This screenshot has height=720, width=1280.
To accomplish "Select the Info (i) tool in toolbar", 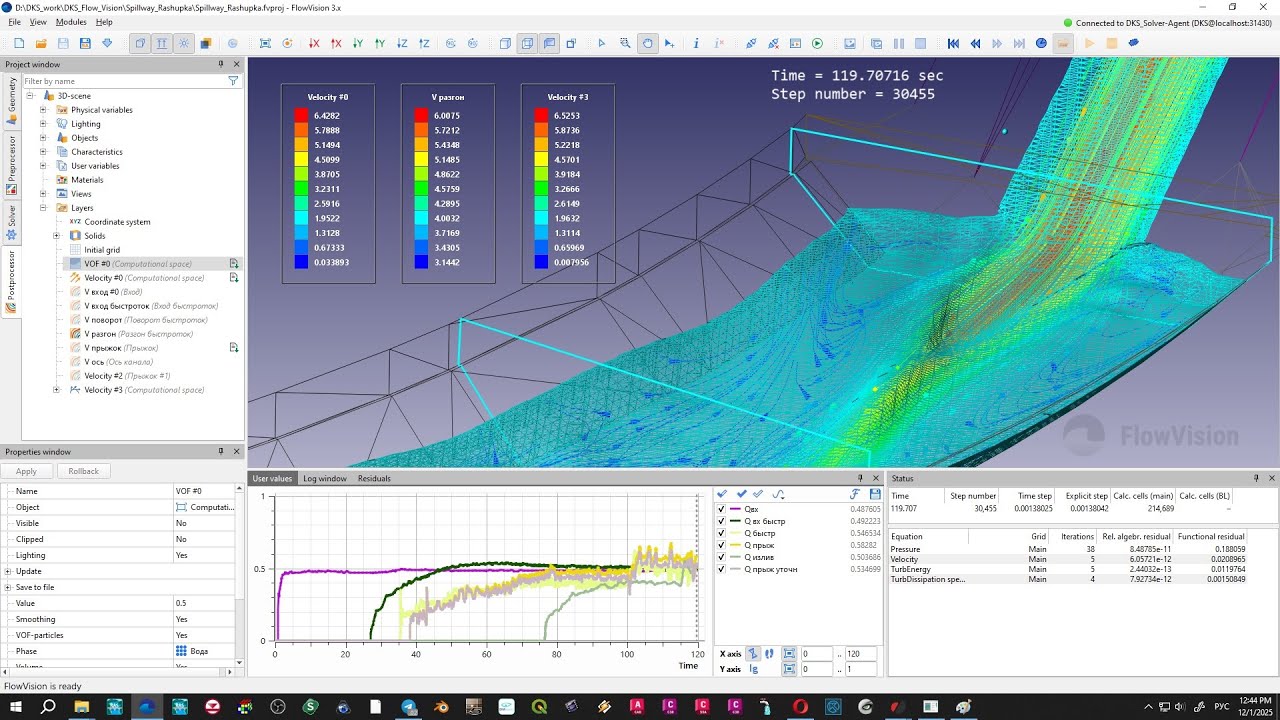I will pos(695,43).
